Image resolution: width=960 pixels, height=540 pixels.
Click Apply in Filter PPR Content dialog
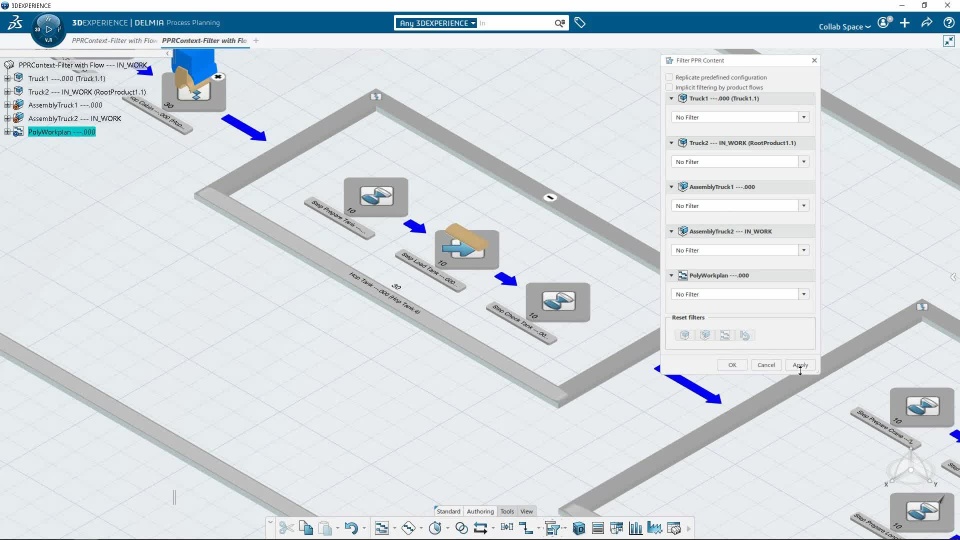click(x=800, y=365)
